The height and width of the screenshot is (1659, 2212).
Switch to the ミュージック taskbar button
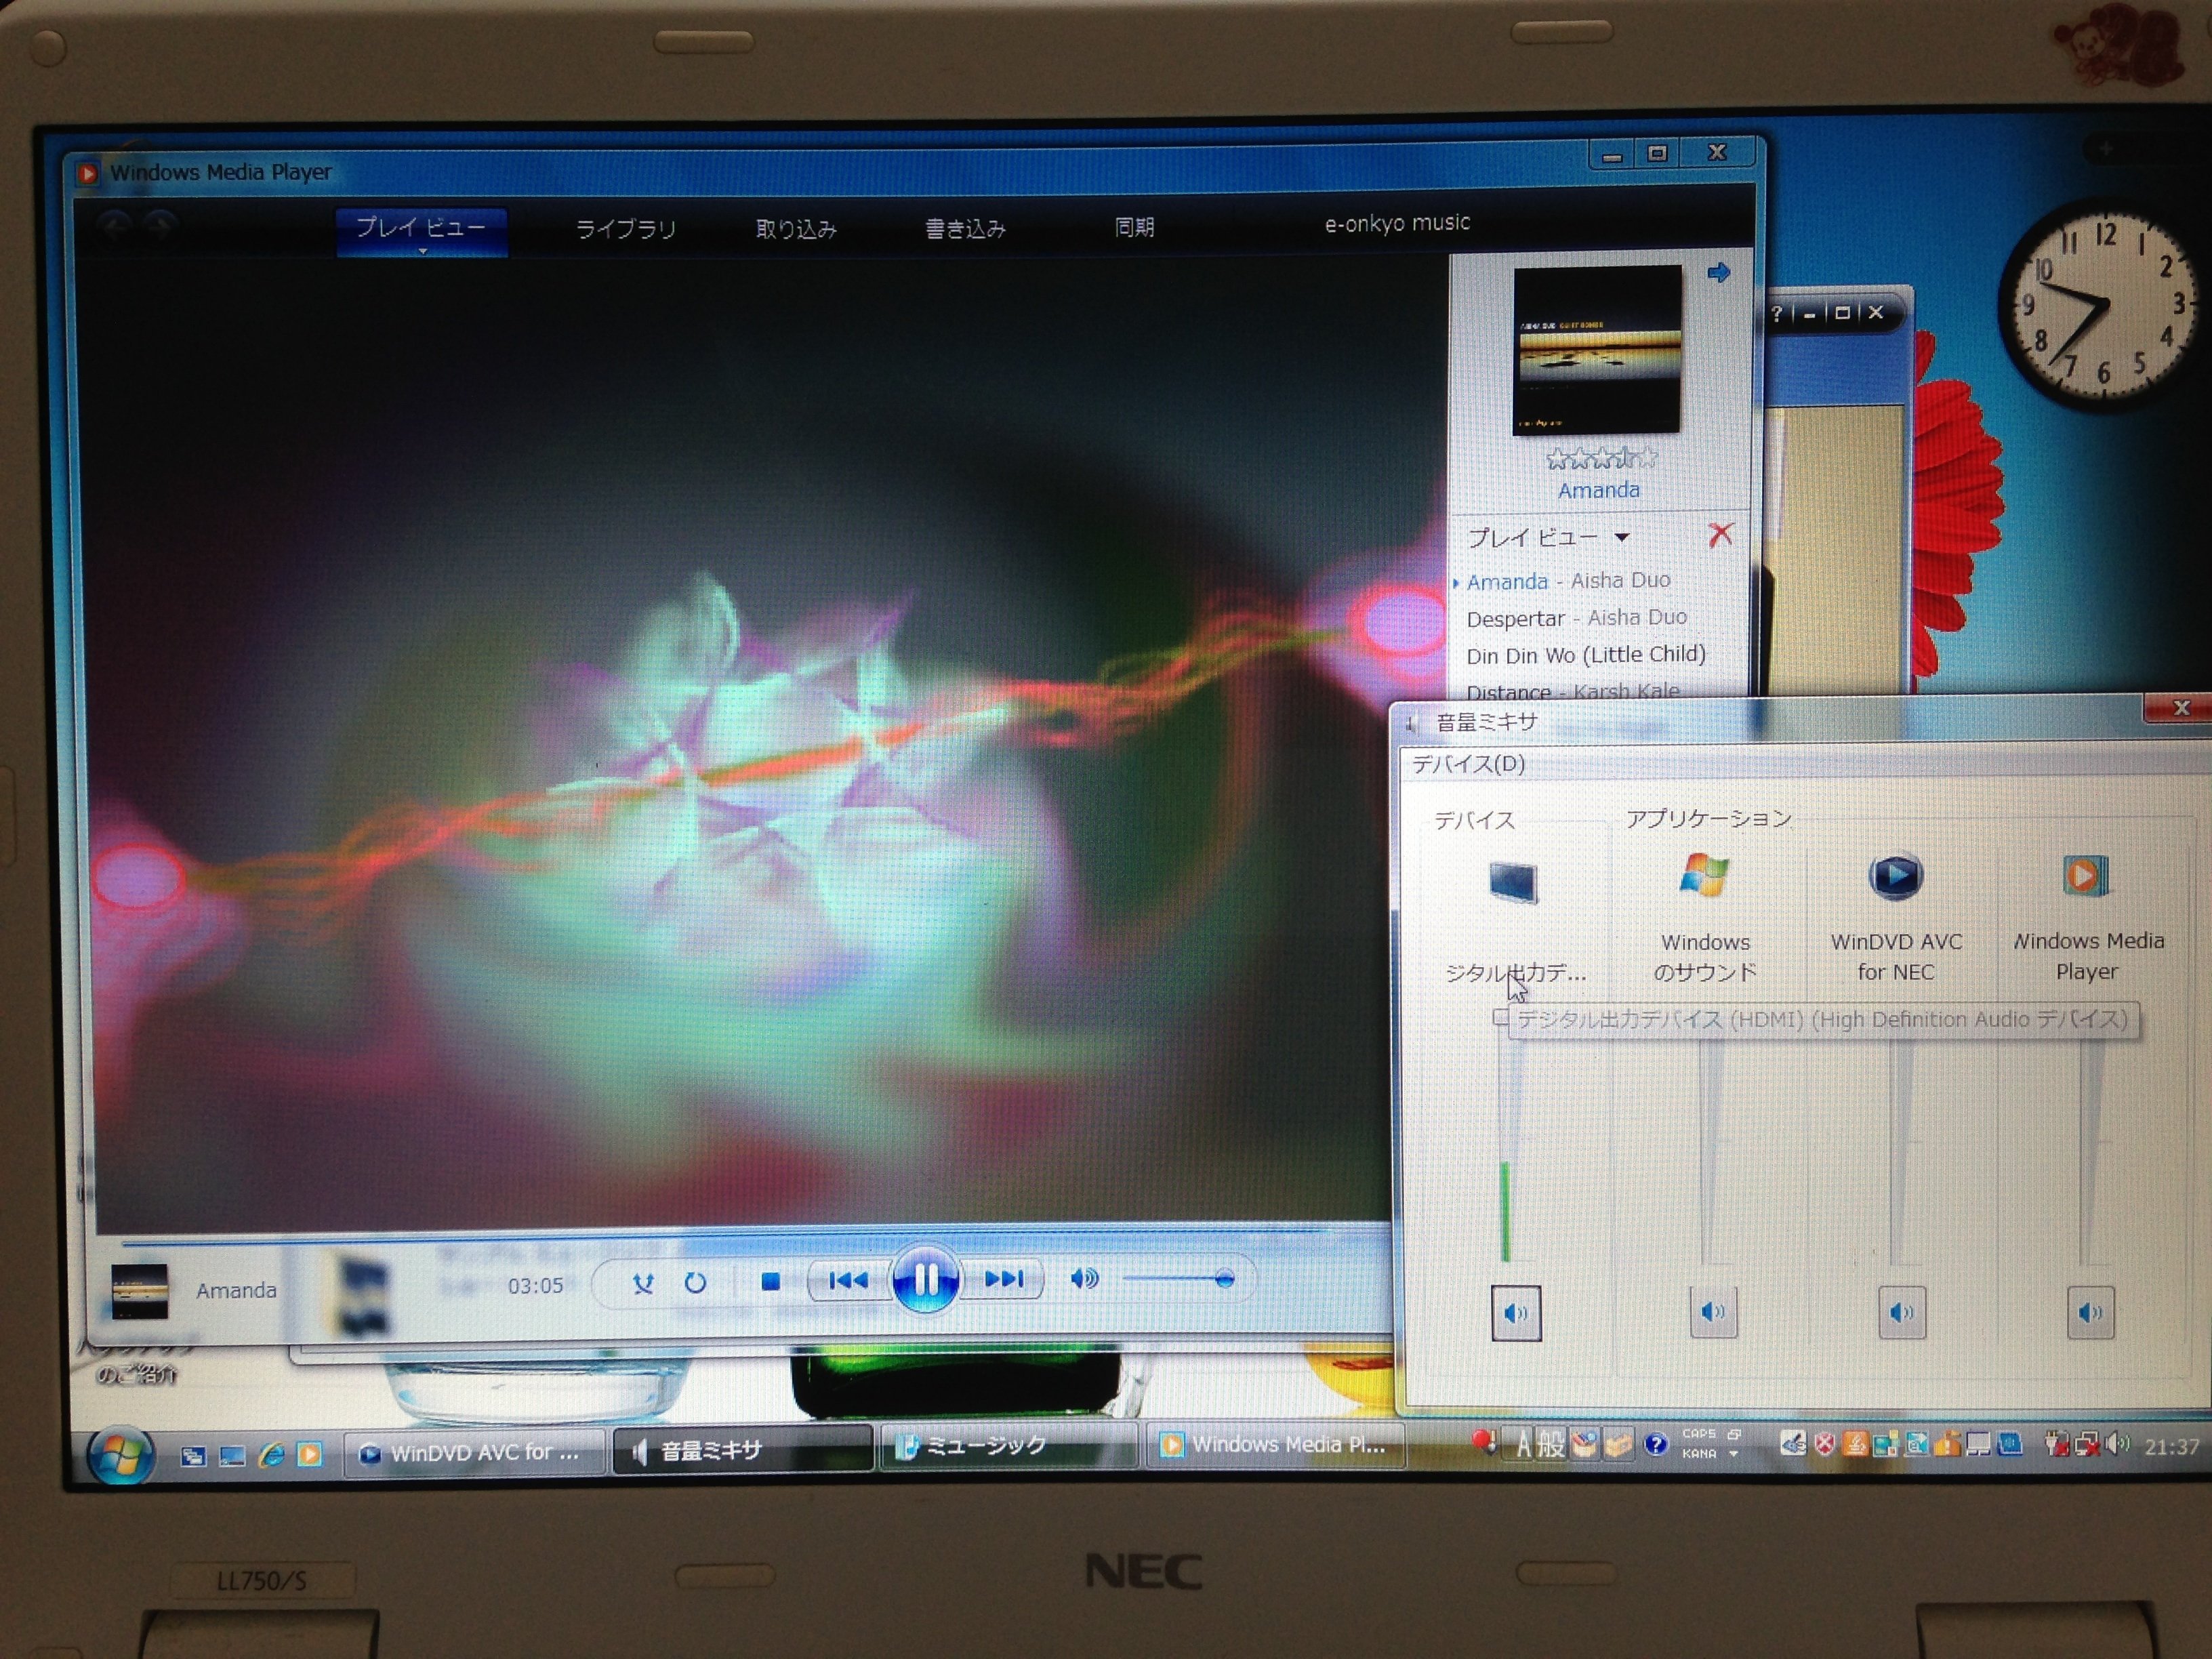(x=1007, y=1447)
